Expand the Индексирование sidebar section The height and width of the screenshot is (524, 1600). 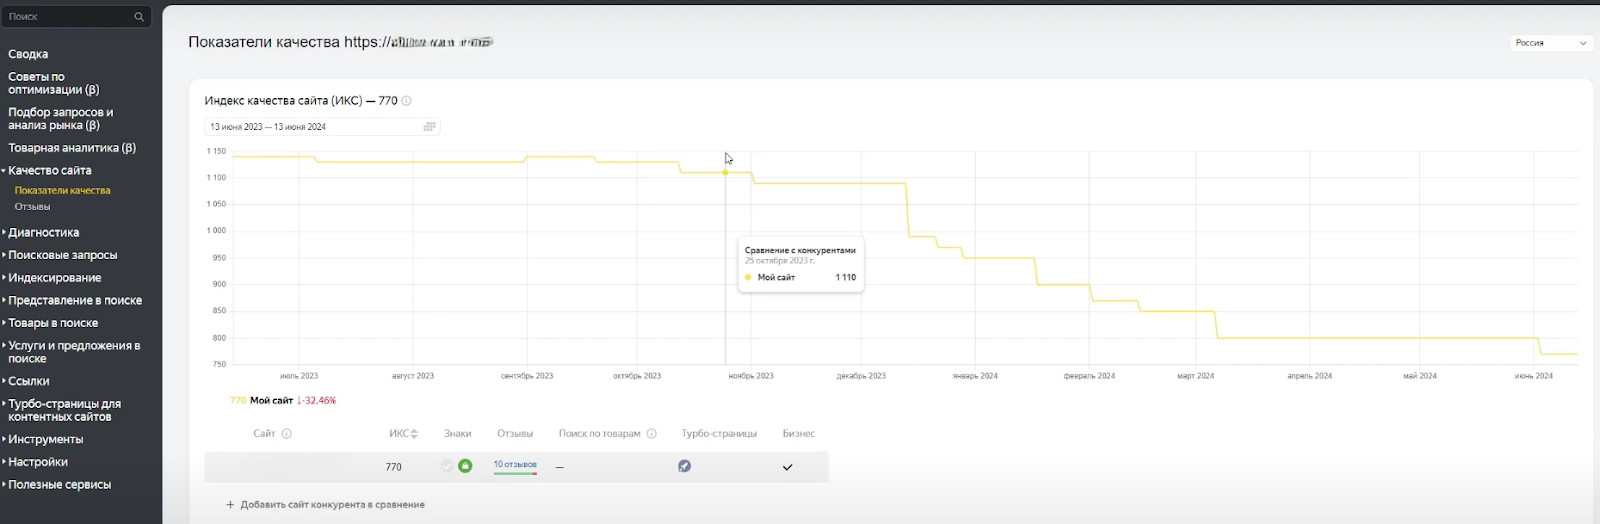click(x=55, y=278)
